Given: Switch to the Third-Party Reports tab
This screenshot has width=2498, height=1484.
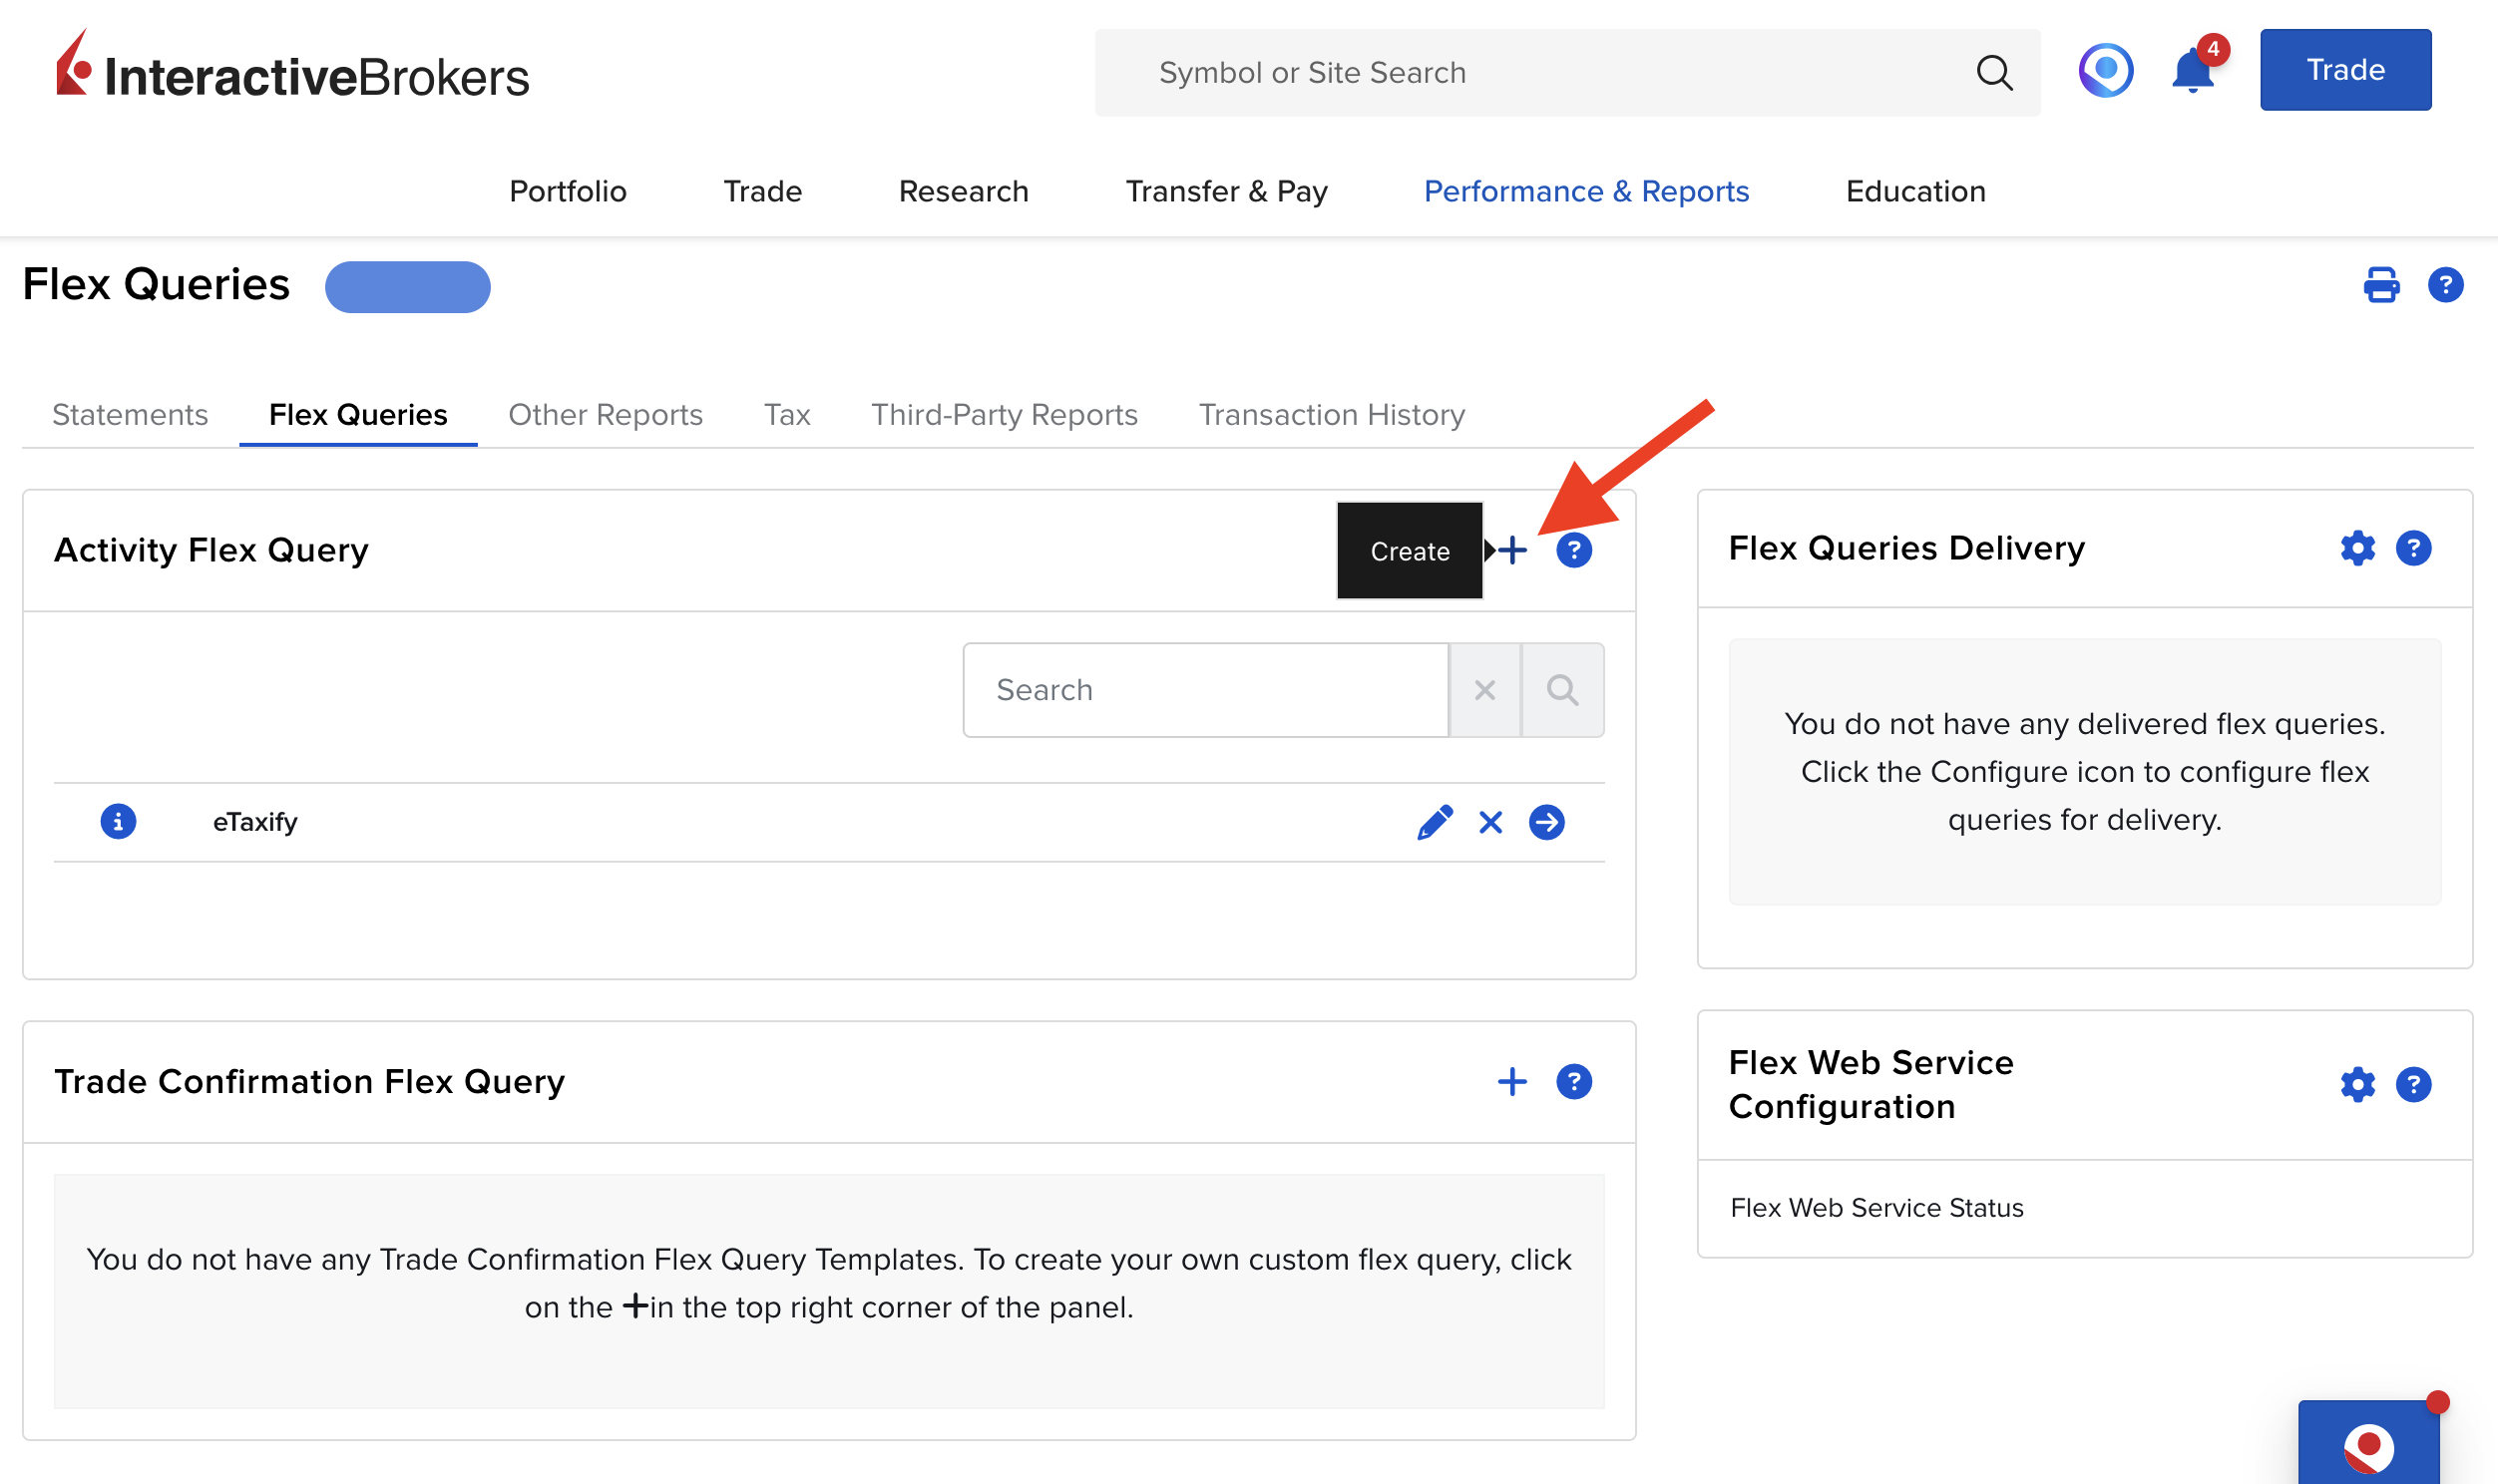Looking at the screenshot, I should coord(1004,414).
